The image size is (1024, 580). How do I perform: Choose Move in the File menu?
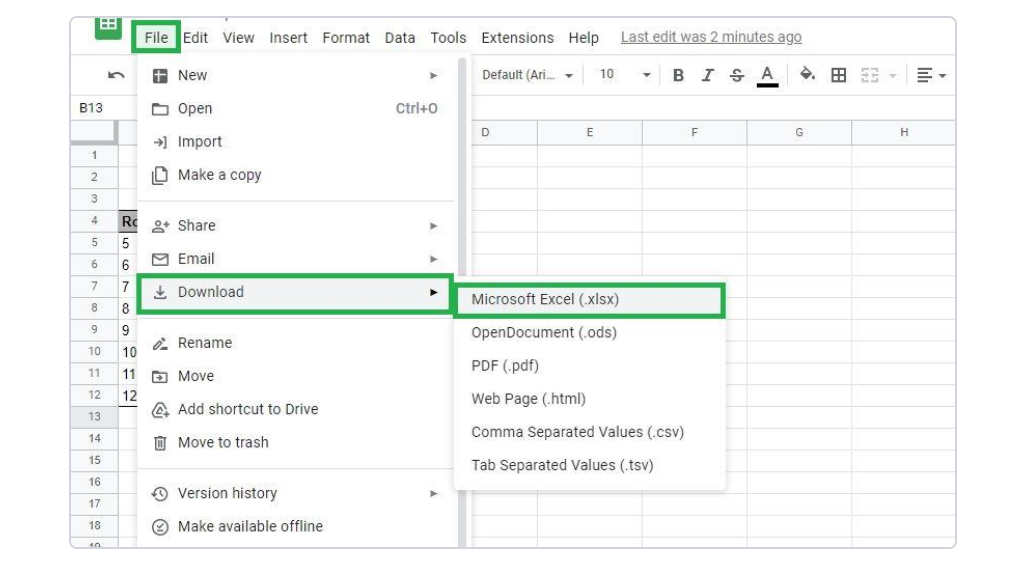[x=296, y=376]
